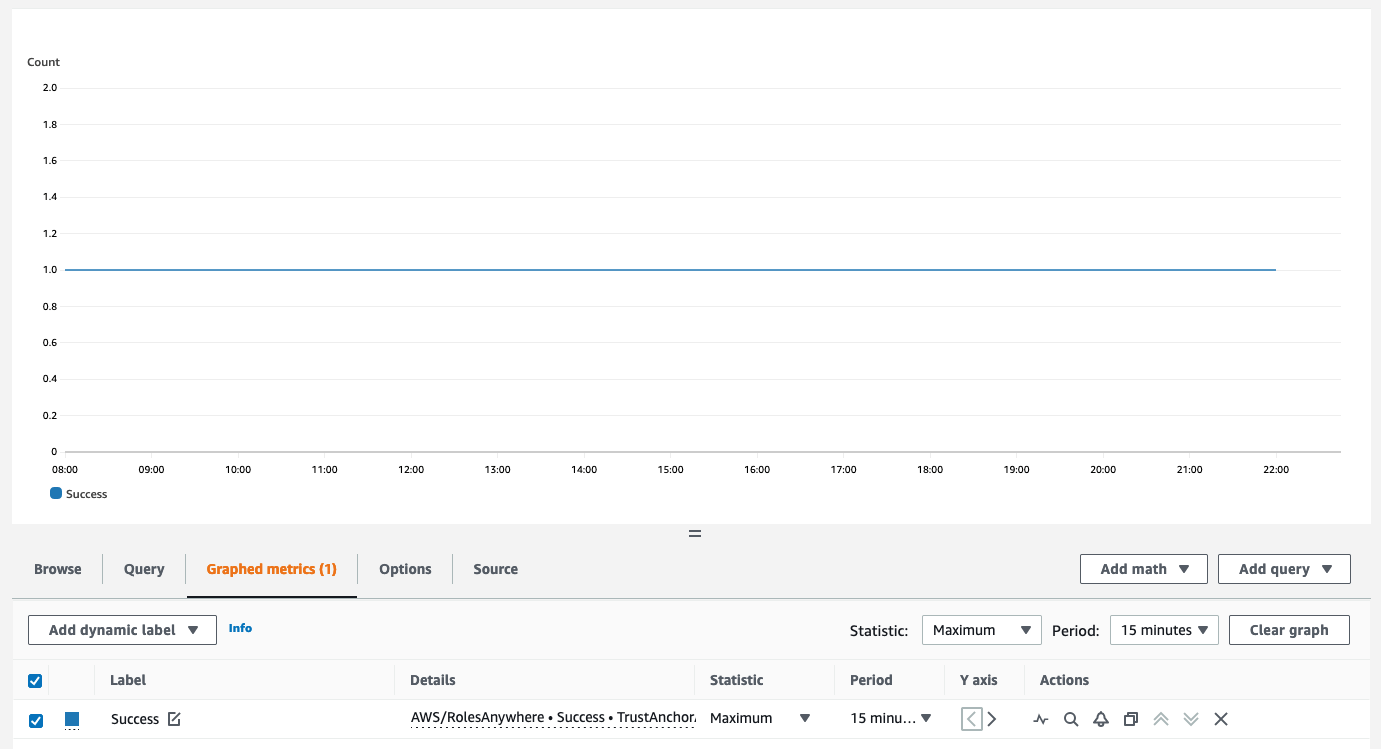Open the Graphed metrics tab

pyautogui.click(x=271, y=569)
